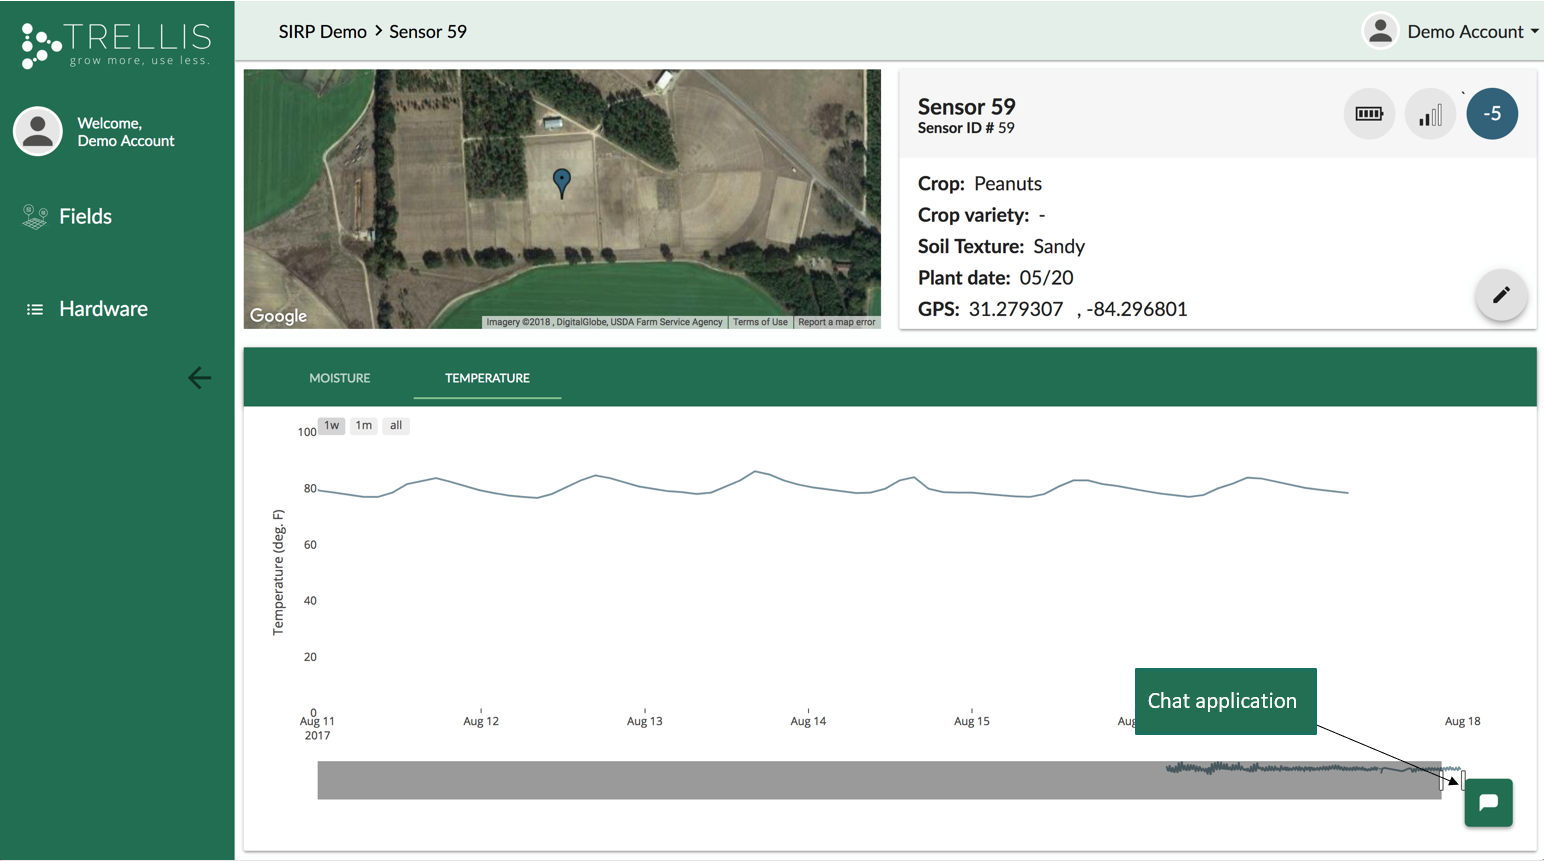Click the Crop variety label
This screenshot has height=861, width=1544.
[x=974, y=215]
